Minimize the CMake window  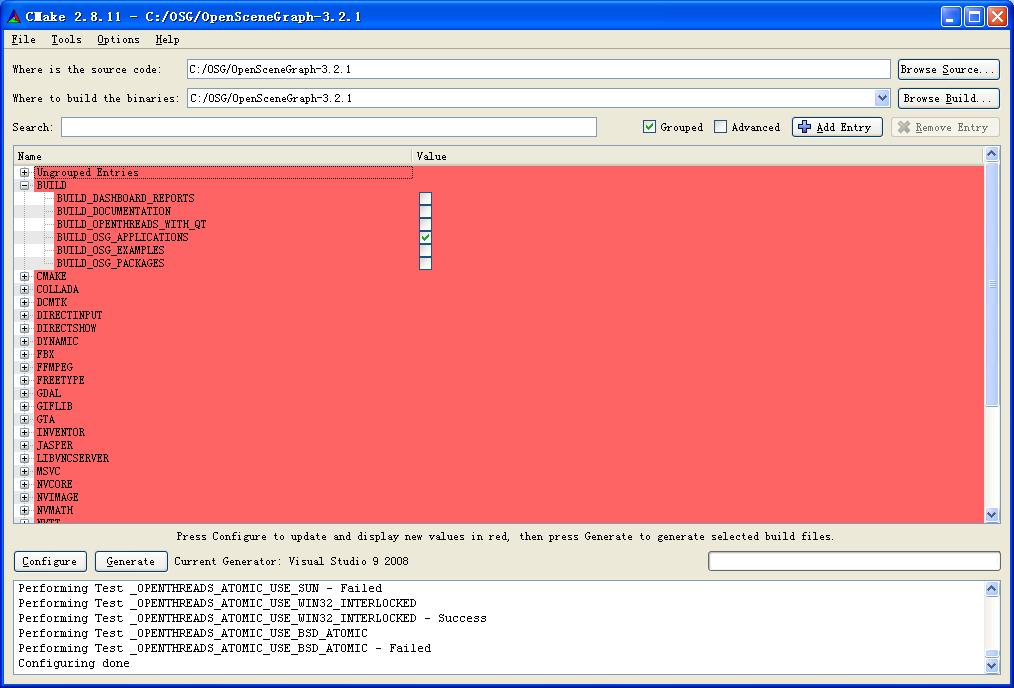click(x=951, y=16)
